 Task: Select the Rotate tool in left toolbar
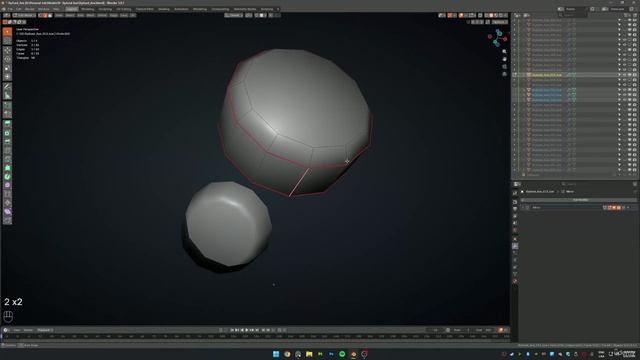[x=7, y=59]
